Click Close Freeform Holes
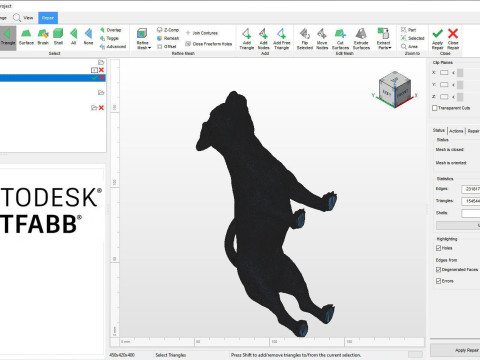Viewport: 480px width, 360px height. pyautogui.click(x=209, y=44)
